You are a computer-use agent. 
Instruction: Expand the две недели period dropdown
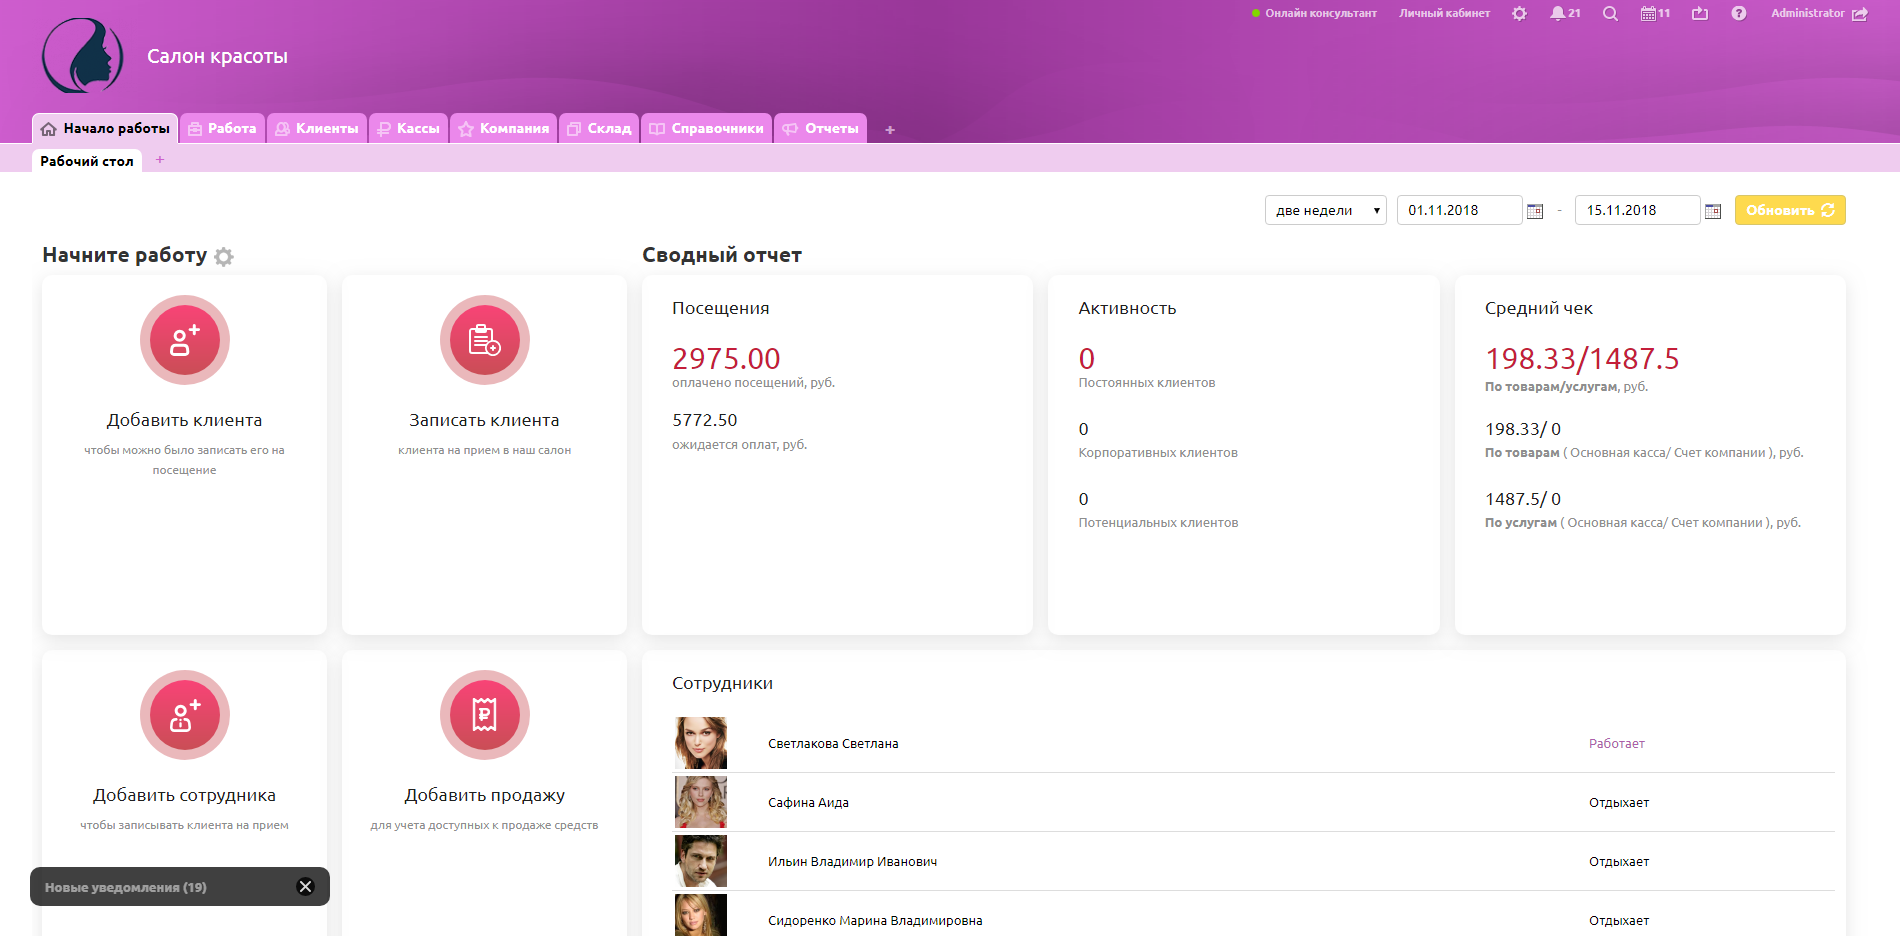1325,210
